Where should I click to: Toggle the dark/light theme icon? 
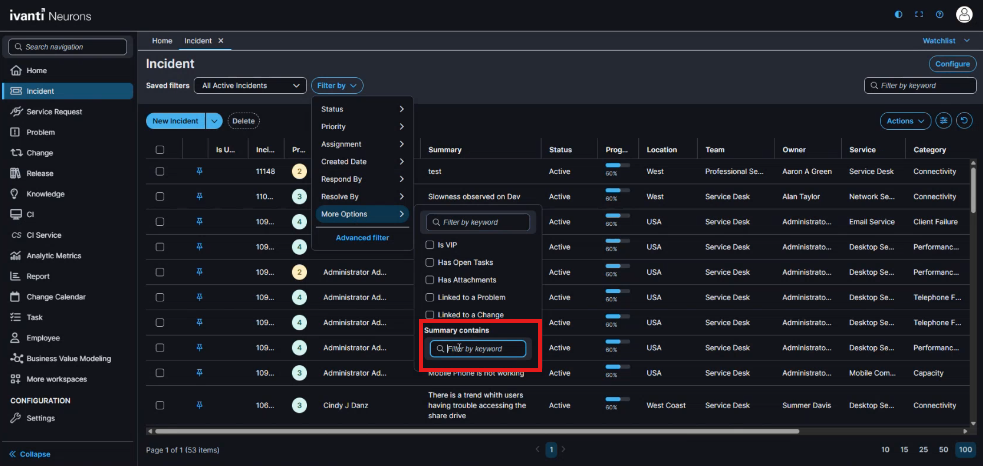point(898,14)
